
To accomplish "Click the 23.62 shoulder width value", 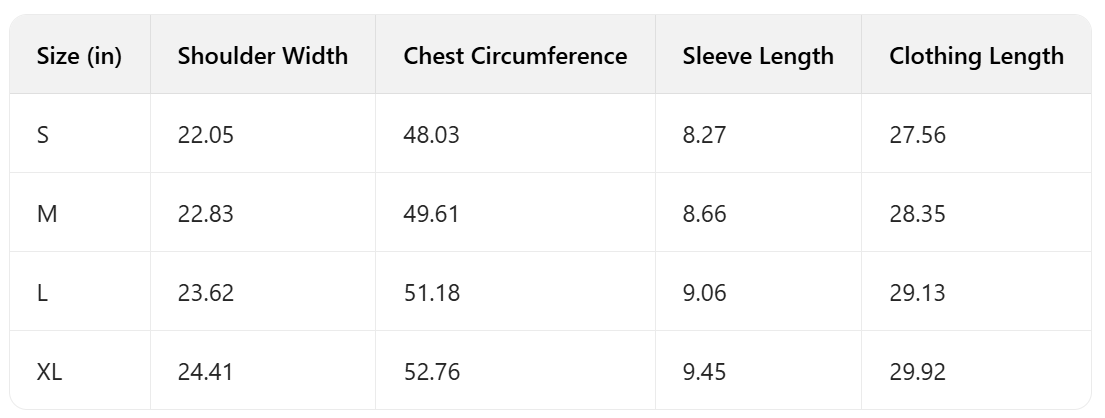I will [205, 293].
